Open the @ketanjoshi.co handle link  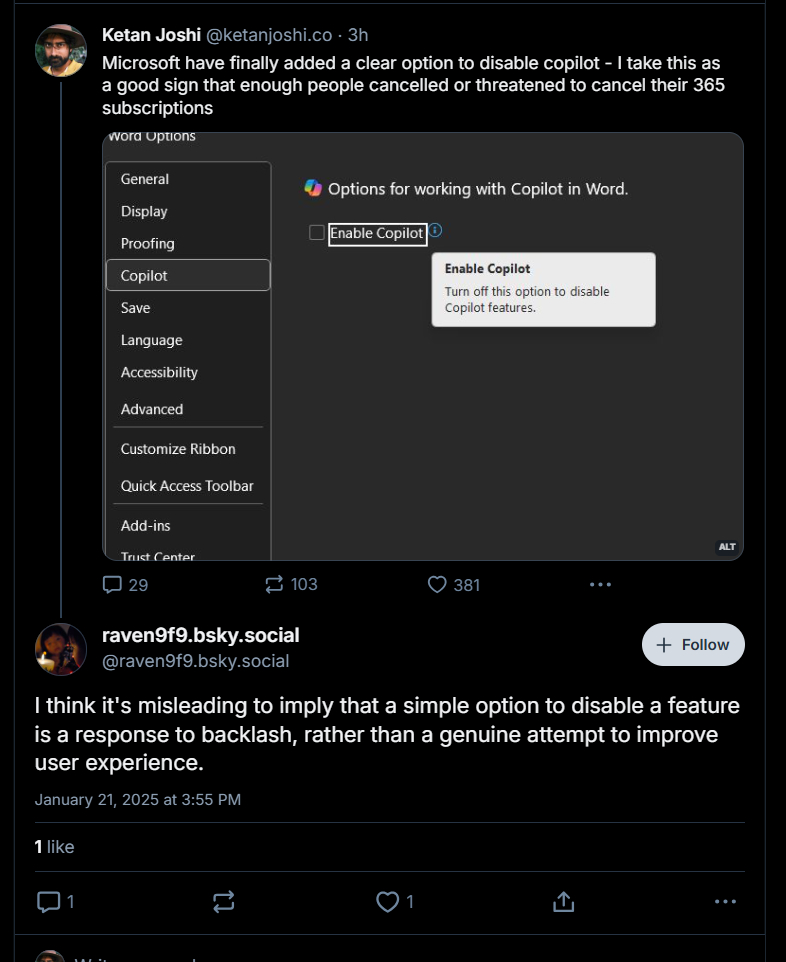[x=269, y=35]
